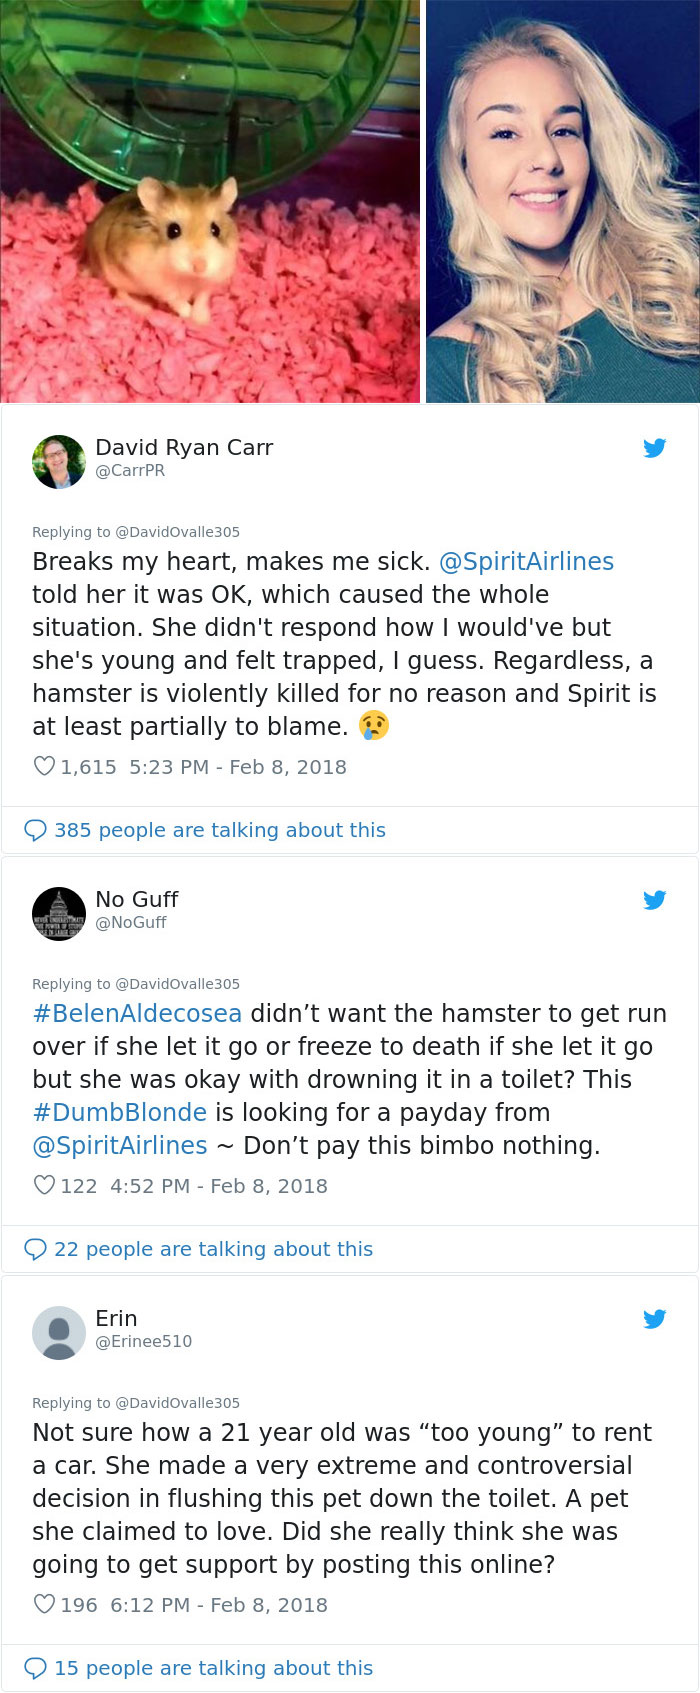Click the Twitter bird icon on No Guff's tweet

(x=655, y=900)
